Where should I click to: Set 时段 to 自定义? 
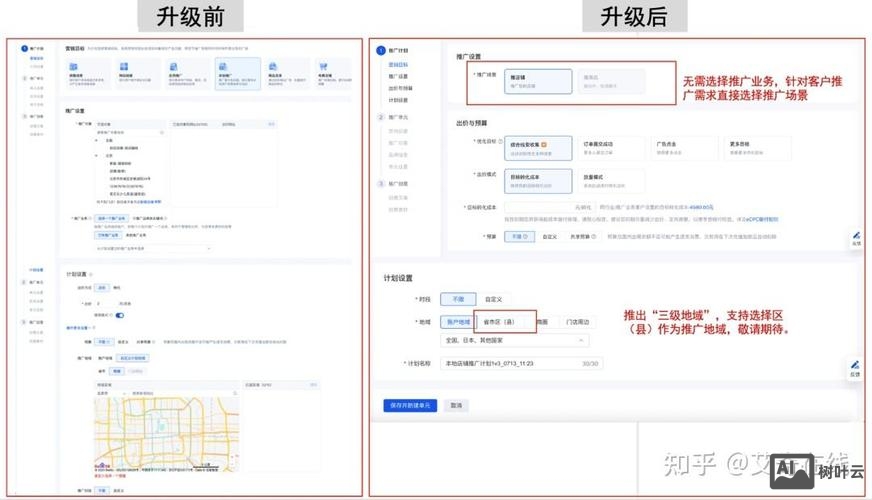click(x=493, y=299)
